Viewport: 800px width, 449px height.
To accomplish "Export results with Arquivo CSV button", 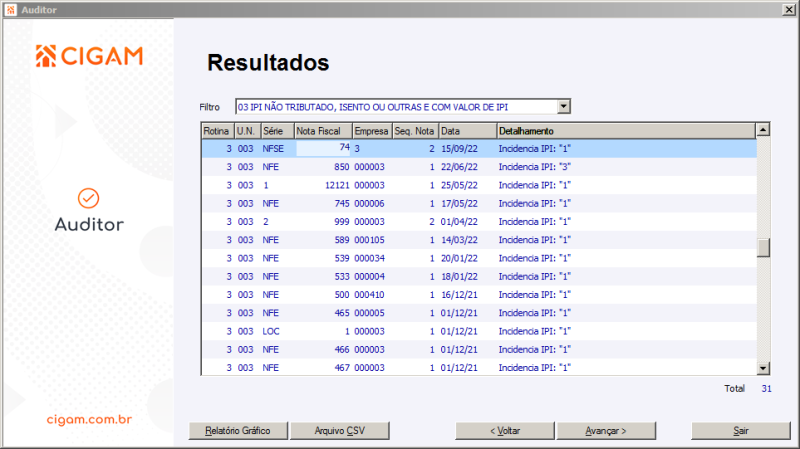I will 340,431.
